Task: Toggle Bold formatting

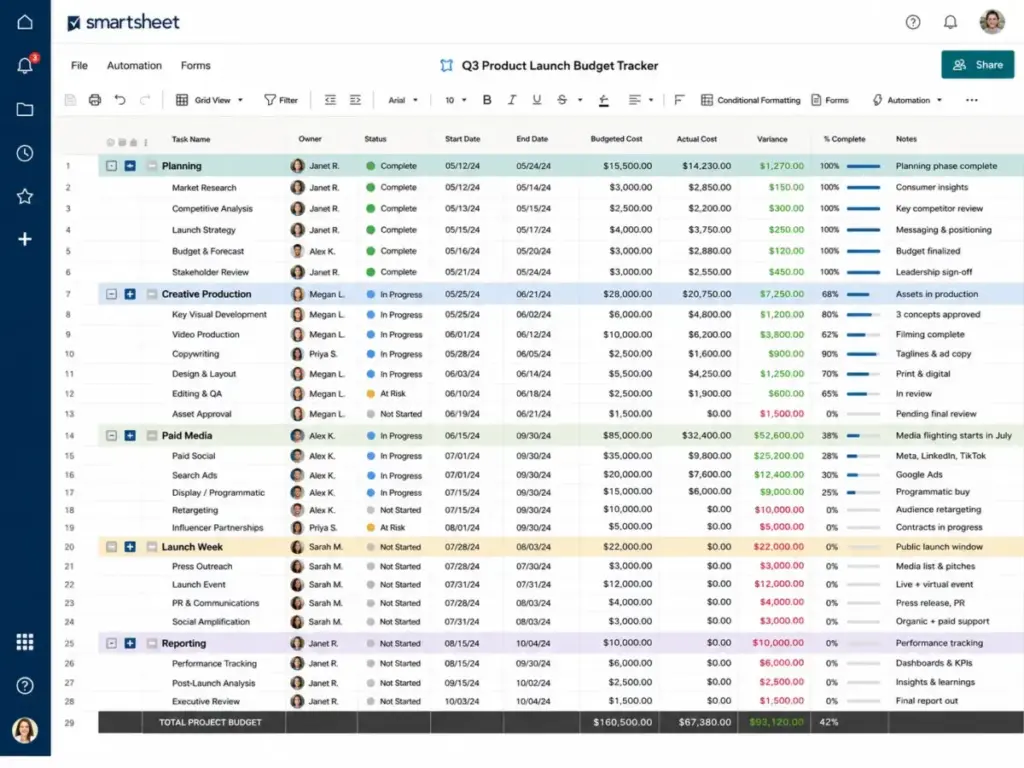Action: [x=487, y=100]
